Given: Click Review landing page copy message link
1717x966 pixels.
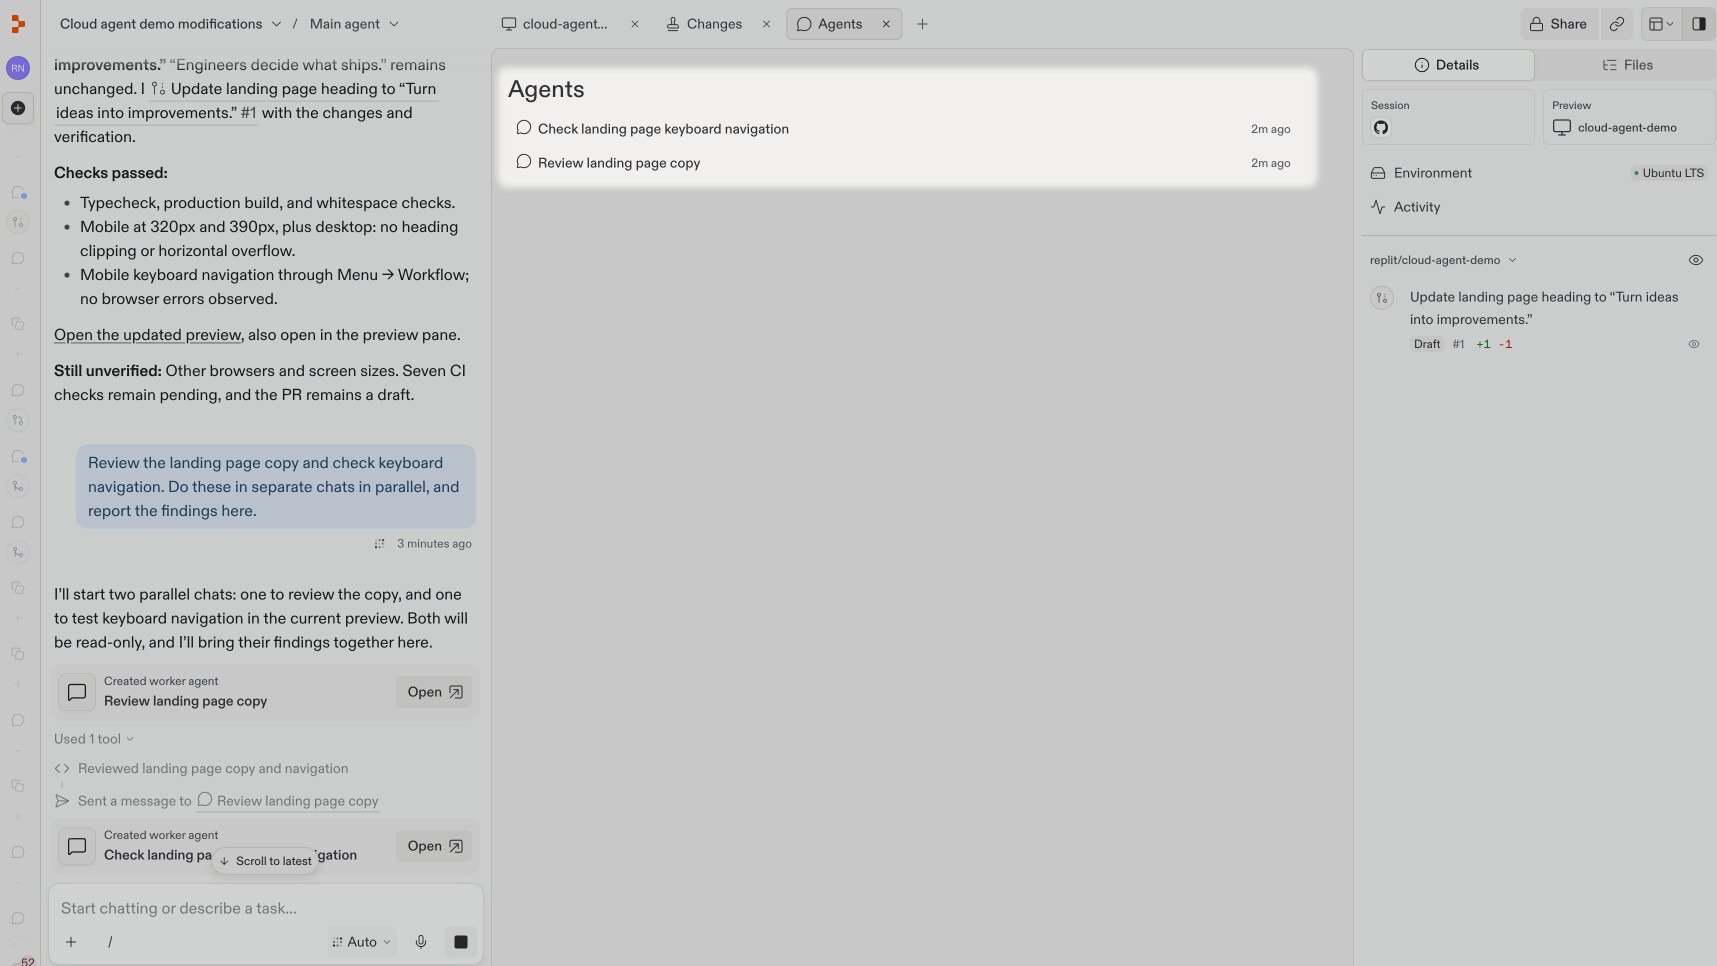Looking at the screenshot, I should 288,801.
